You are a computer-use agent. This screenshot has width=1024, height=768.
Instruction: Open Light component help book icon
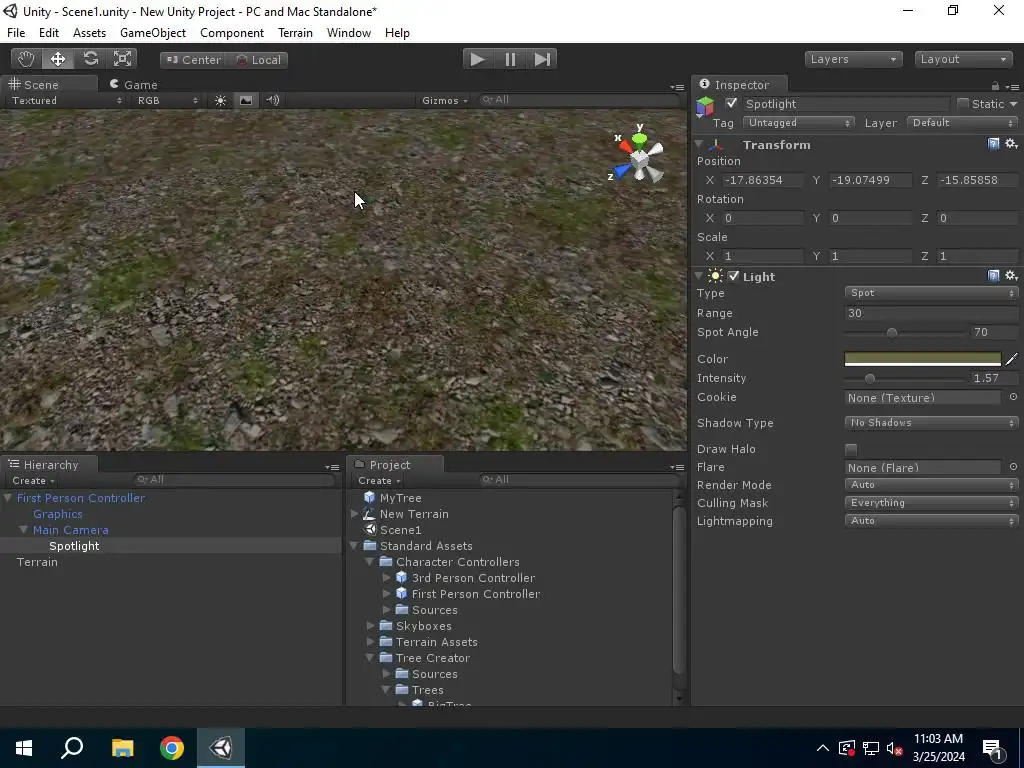(993, 276)
